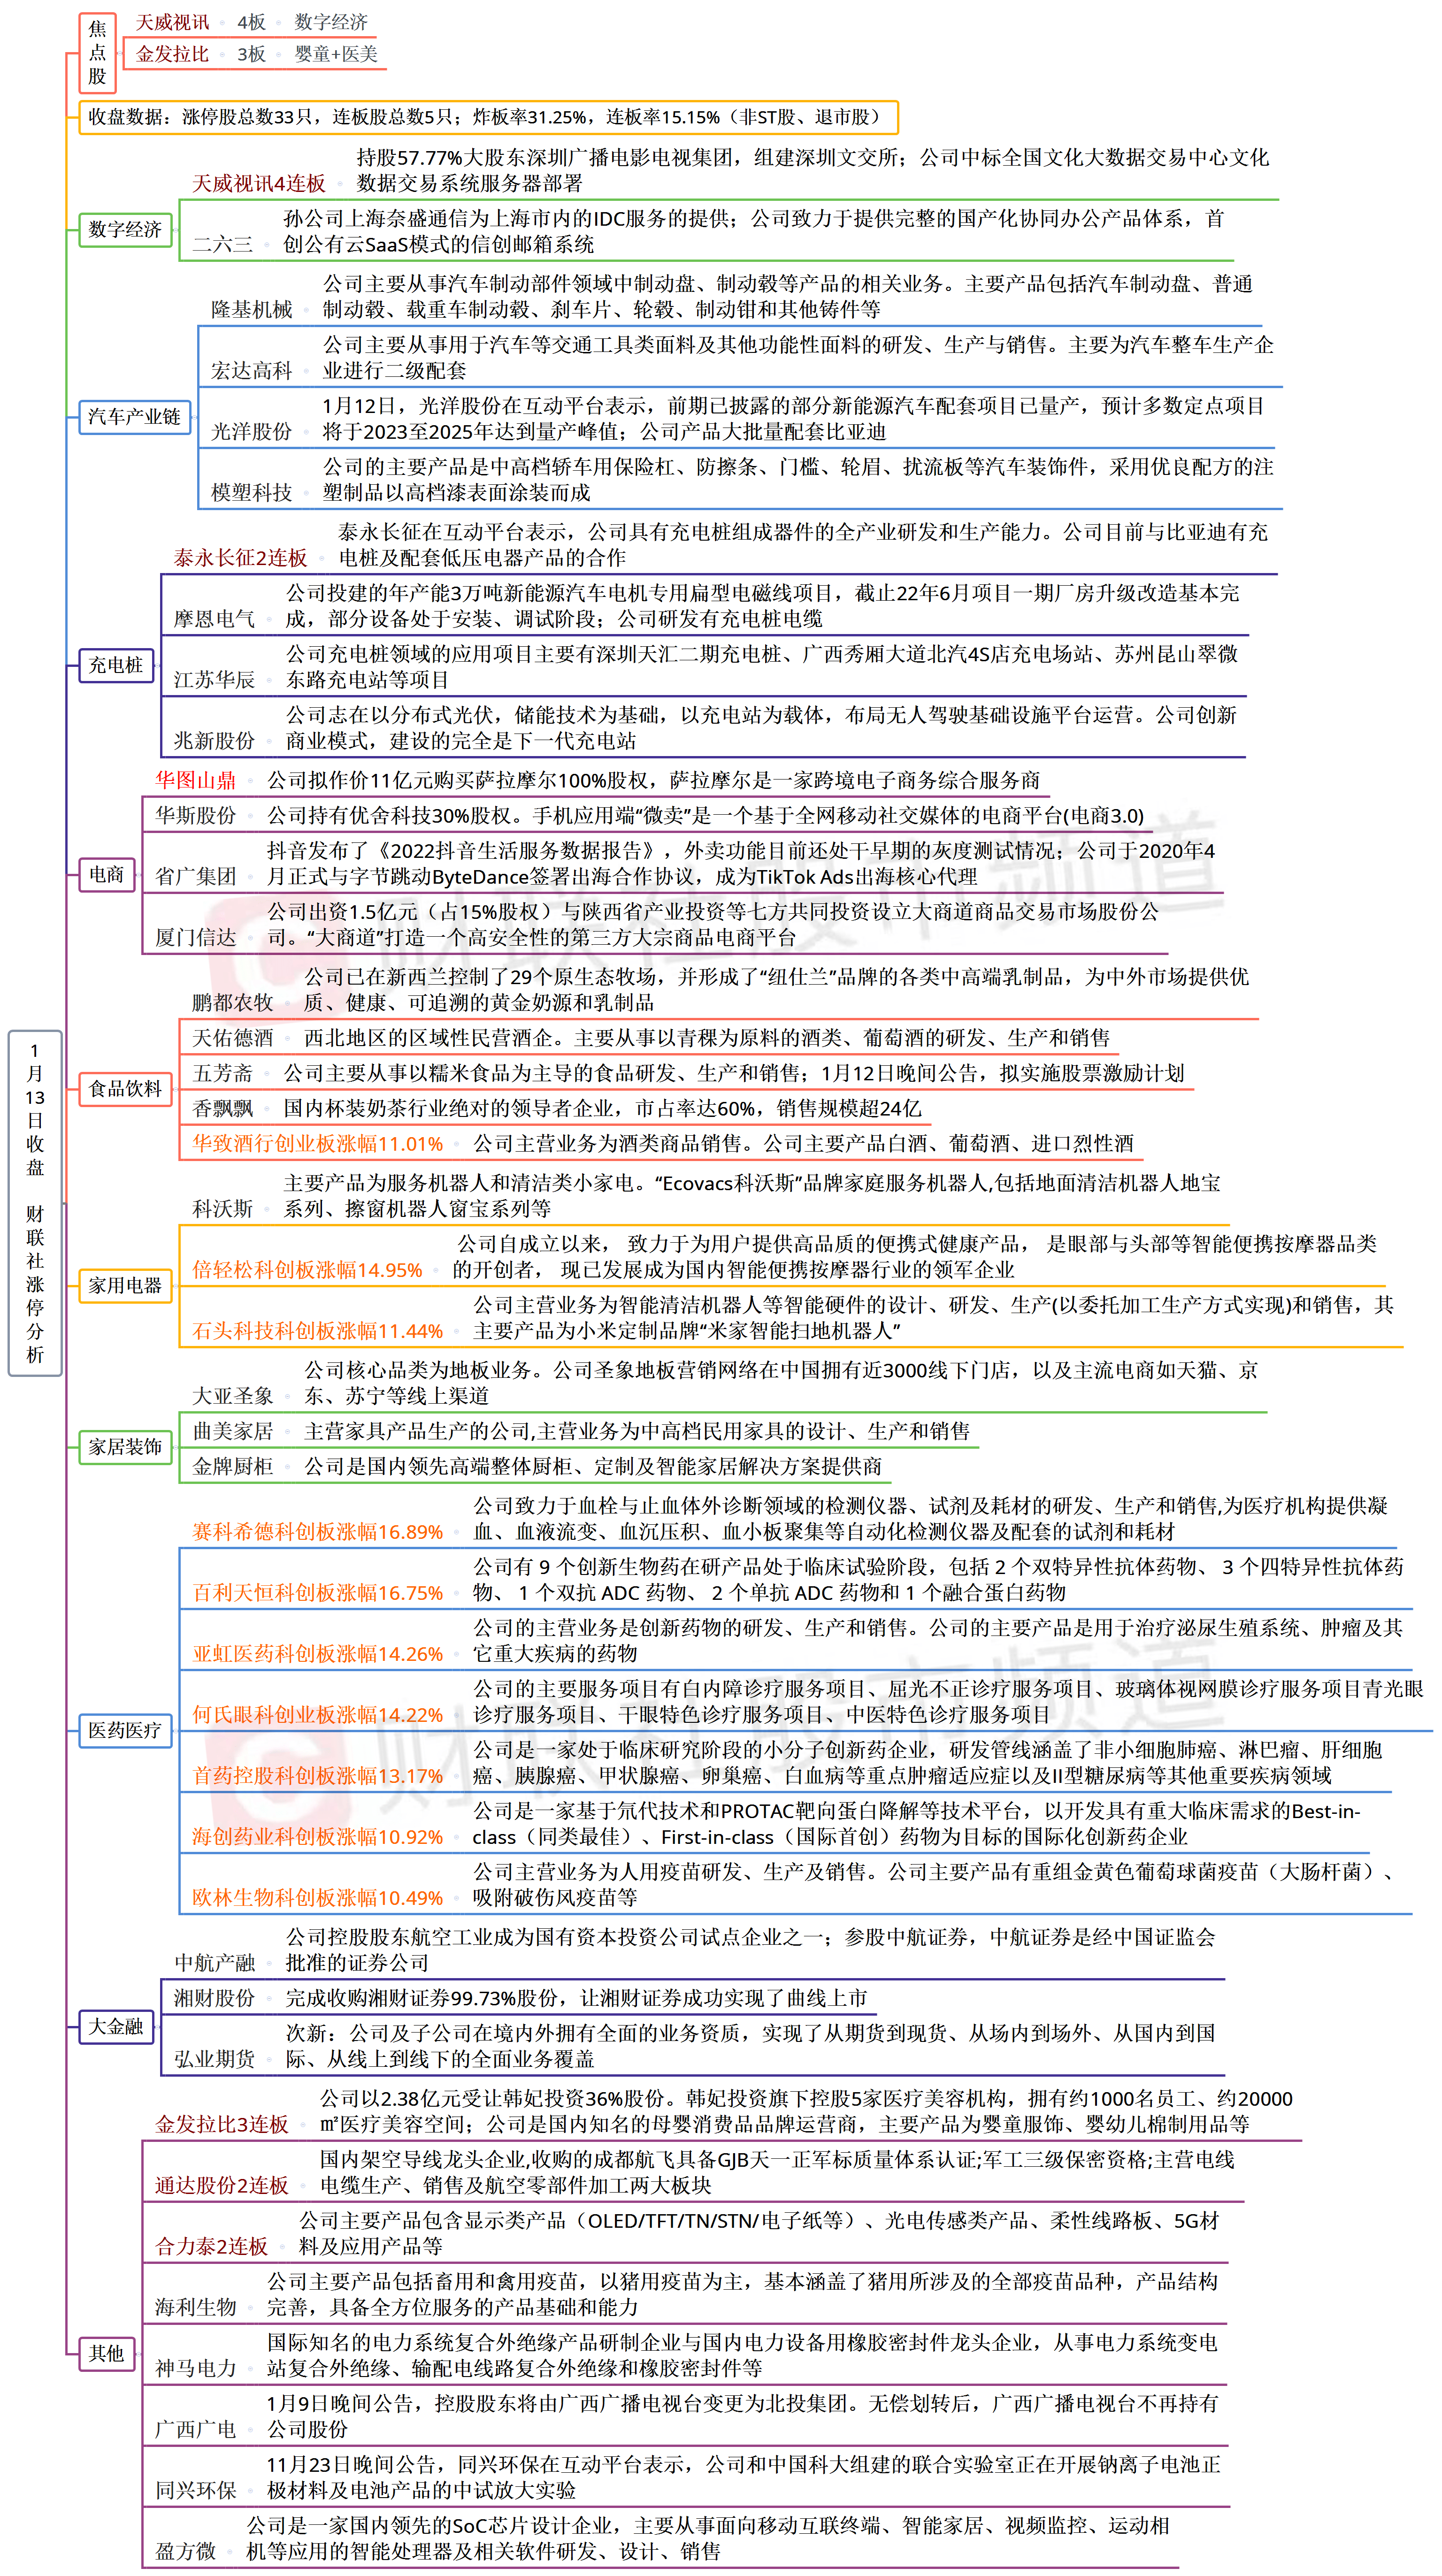Click the 焦点股 node
Screen dimensions: 1442x2576
coord(97,52)
